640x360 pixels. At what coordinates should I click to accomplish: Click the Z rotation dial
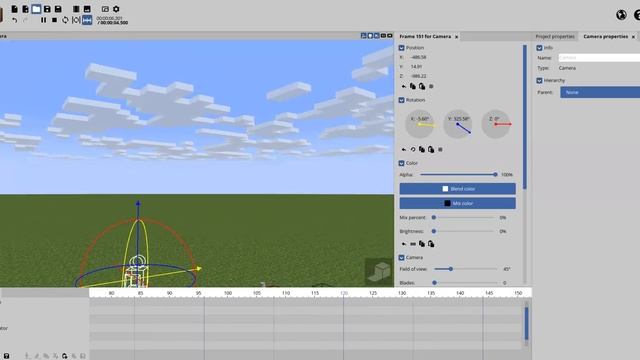496,124
